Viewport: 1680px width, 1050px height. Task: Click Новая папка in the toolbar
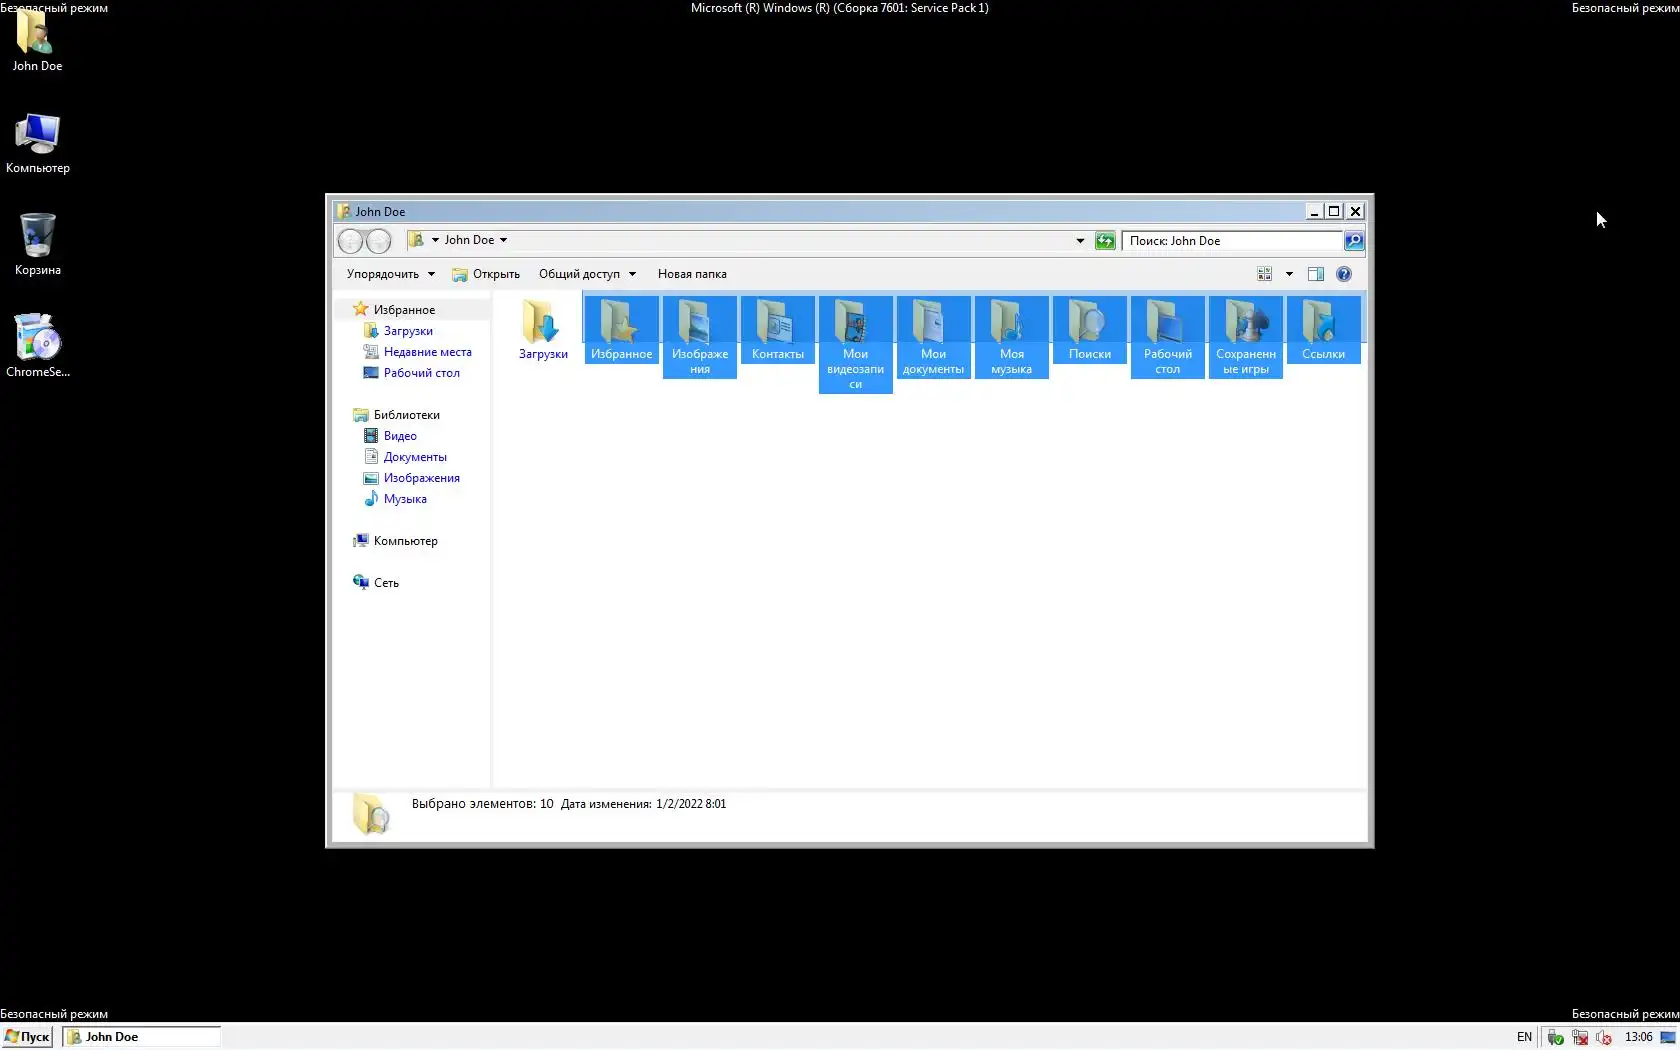[692, 274]
